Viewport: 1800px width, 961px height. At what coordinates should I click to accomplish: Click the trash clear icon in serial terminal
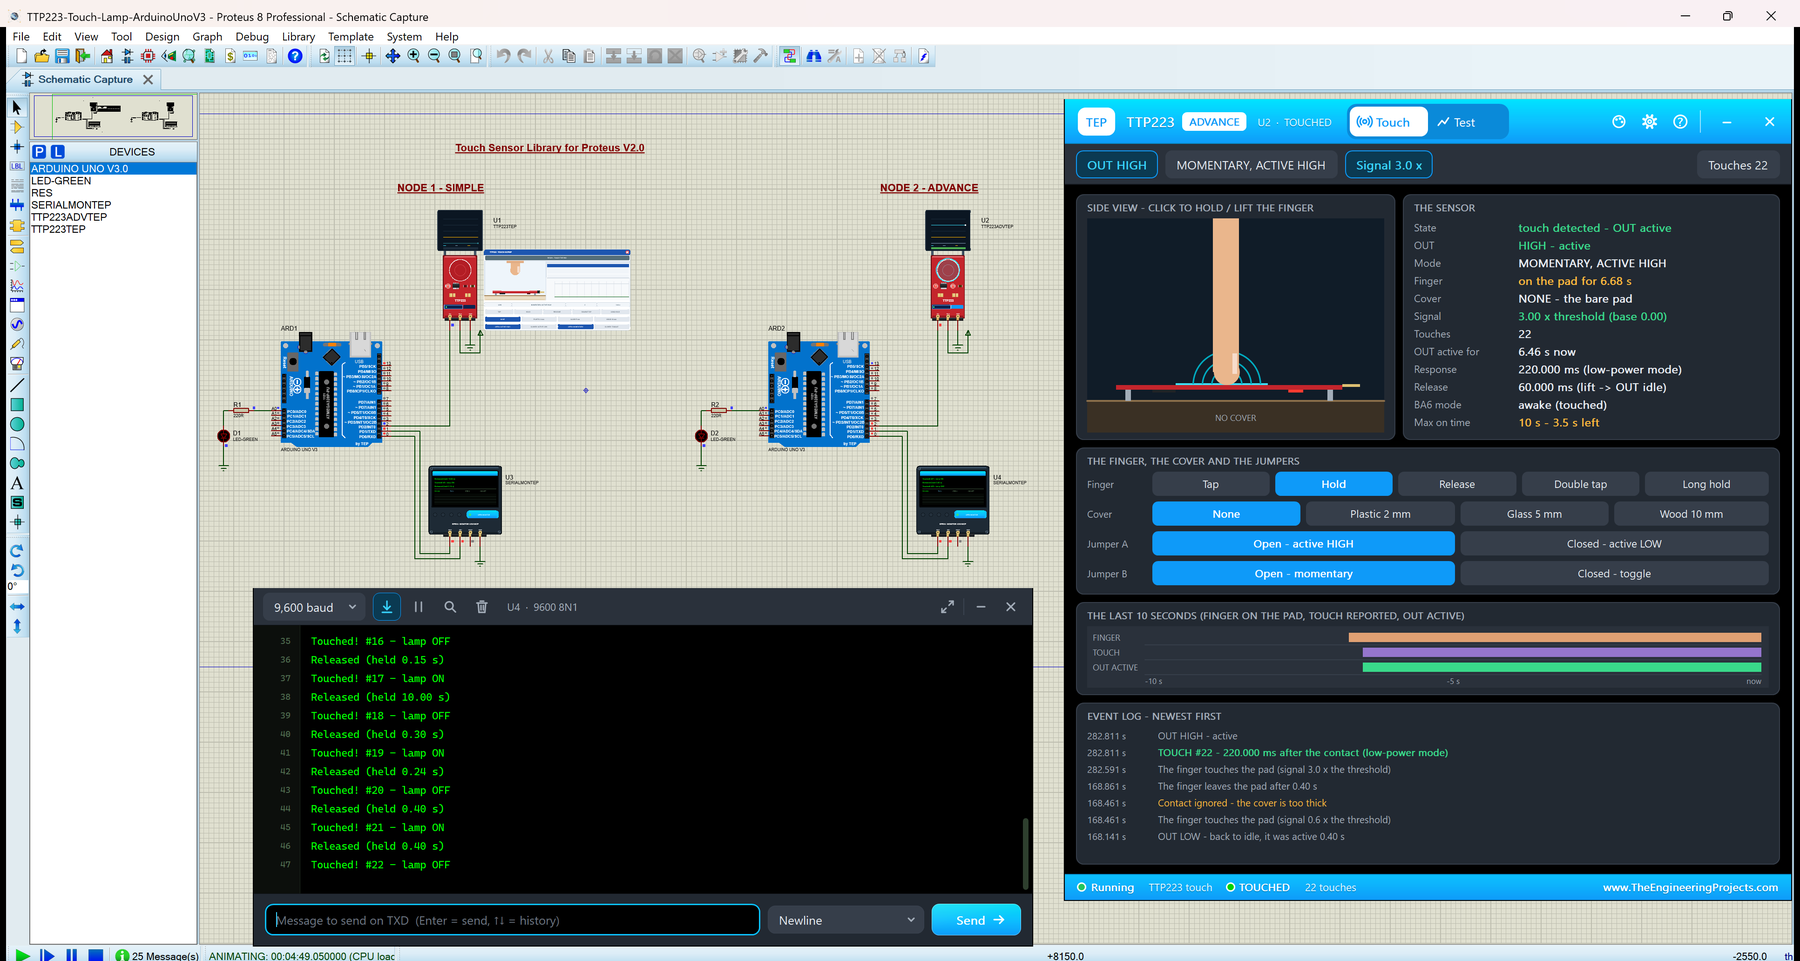pos(482,607)
